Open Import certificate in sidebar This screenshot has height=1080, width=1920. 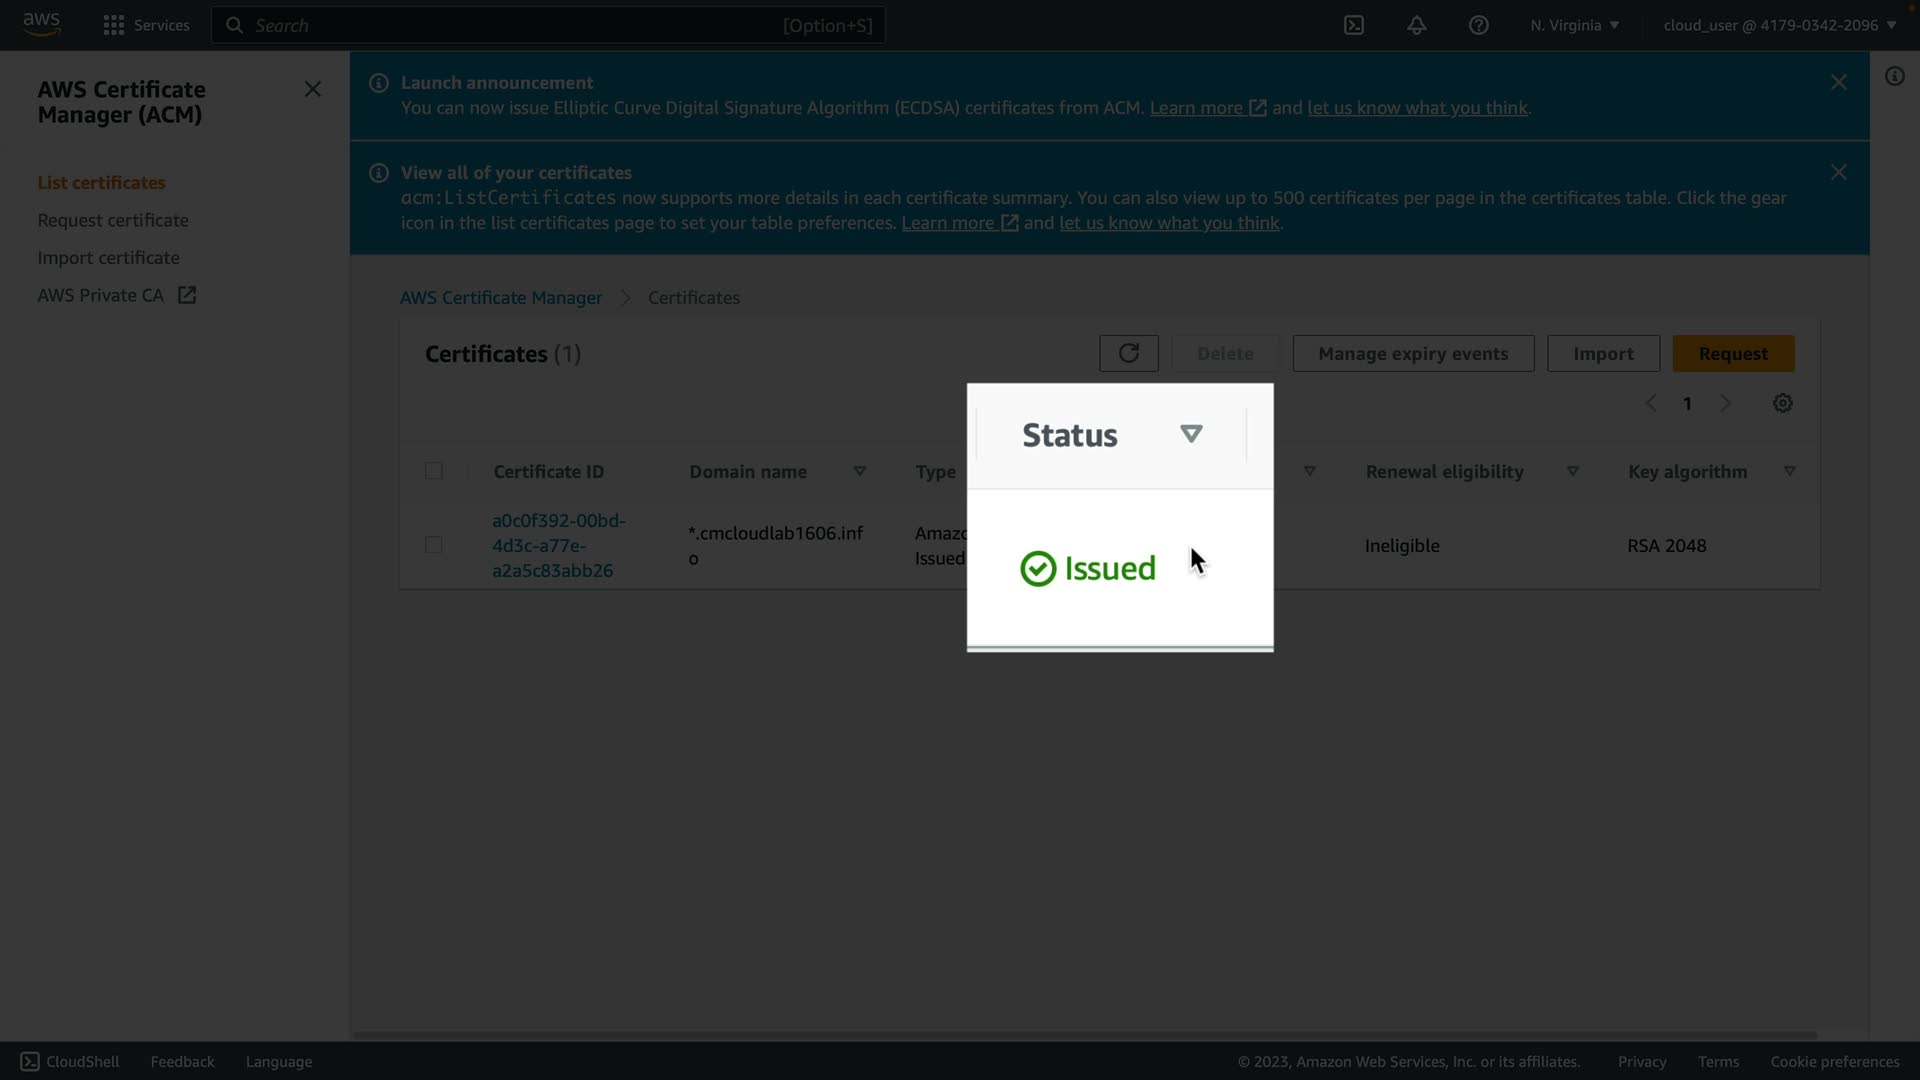108,258
